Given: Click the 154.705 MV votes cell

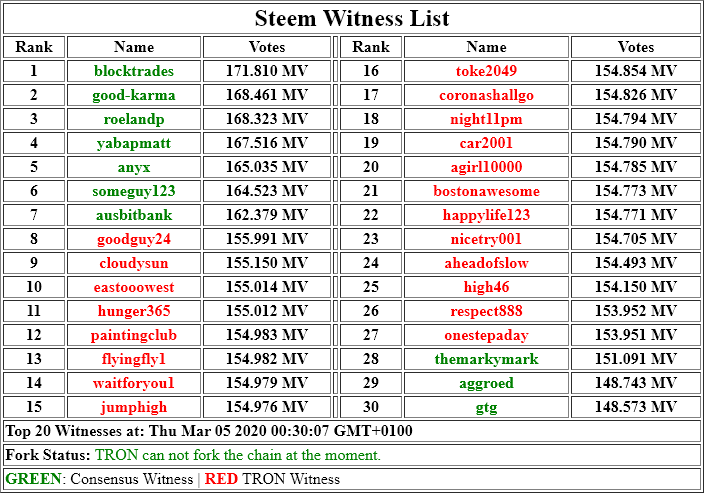Looking at the screenshot, I should click(636, 239).
